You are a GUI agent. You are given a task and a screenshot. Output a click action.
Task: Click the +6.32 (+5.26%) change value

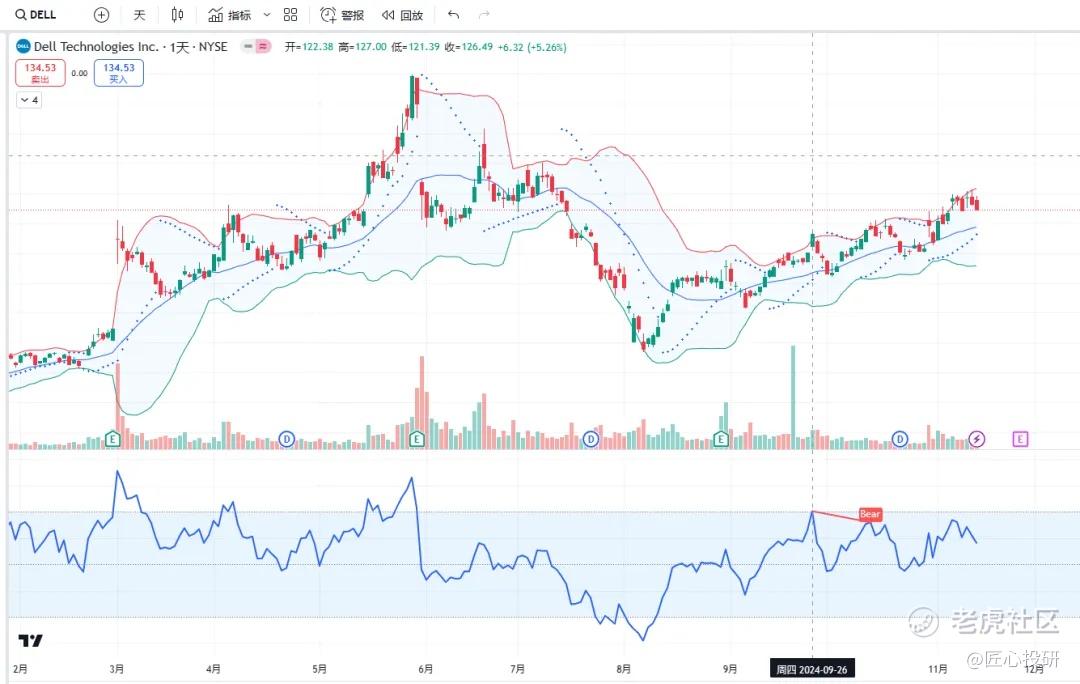532,47
